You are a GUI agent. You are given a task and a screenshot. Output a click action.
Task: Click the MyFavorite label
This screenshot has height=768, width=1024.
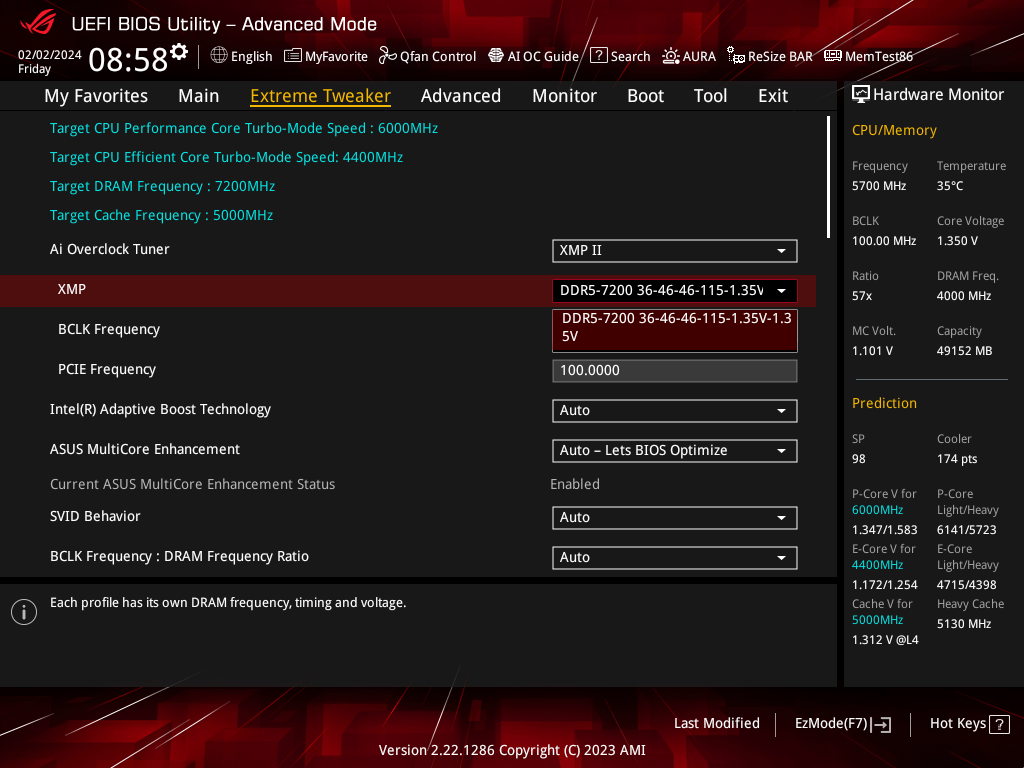[x=336, y=57]
